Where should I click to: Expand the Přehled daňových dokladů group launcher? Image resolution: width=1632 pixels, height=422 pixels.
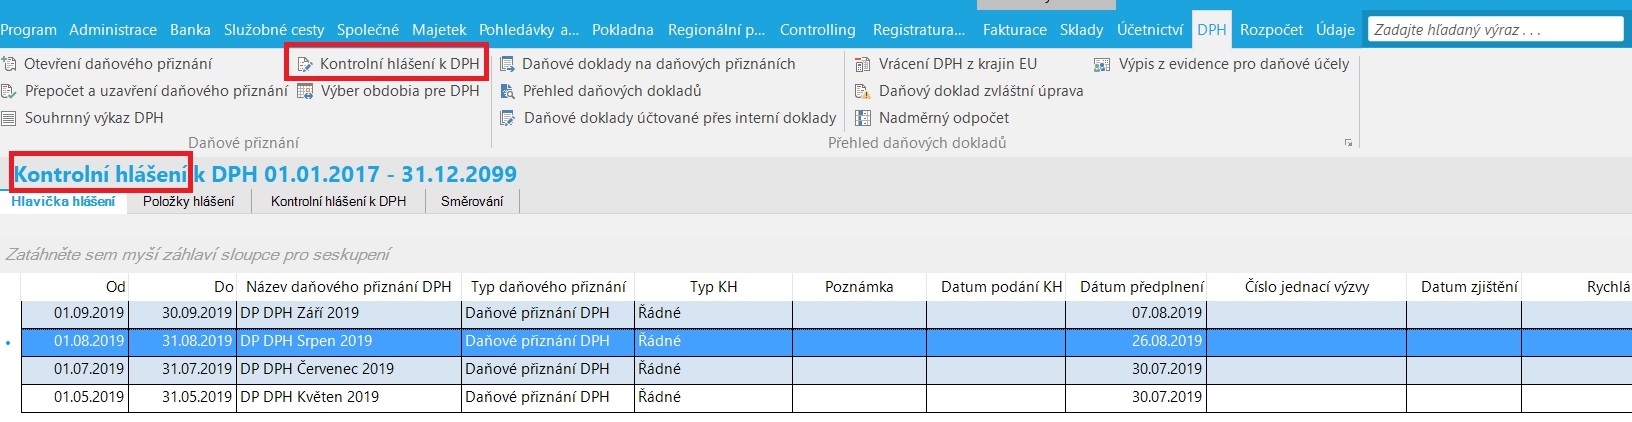pos(1348,143)
